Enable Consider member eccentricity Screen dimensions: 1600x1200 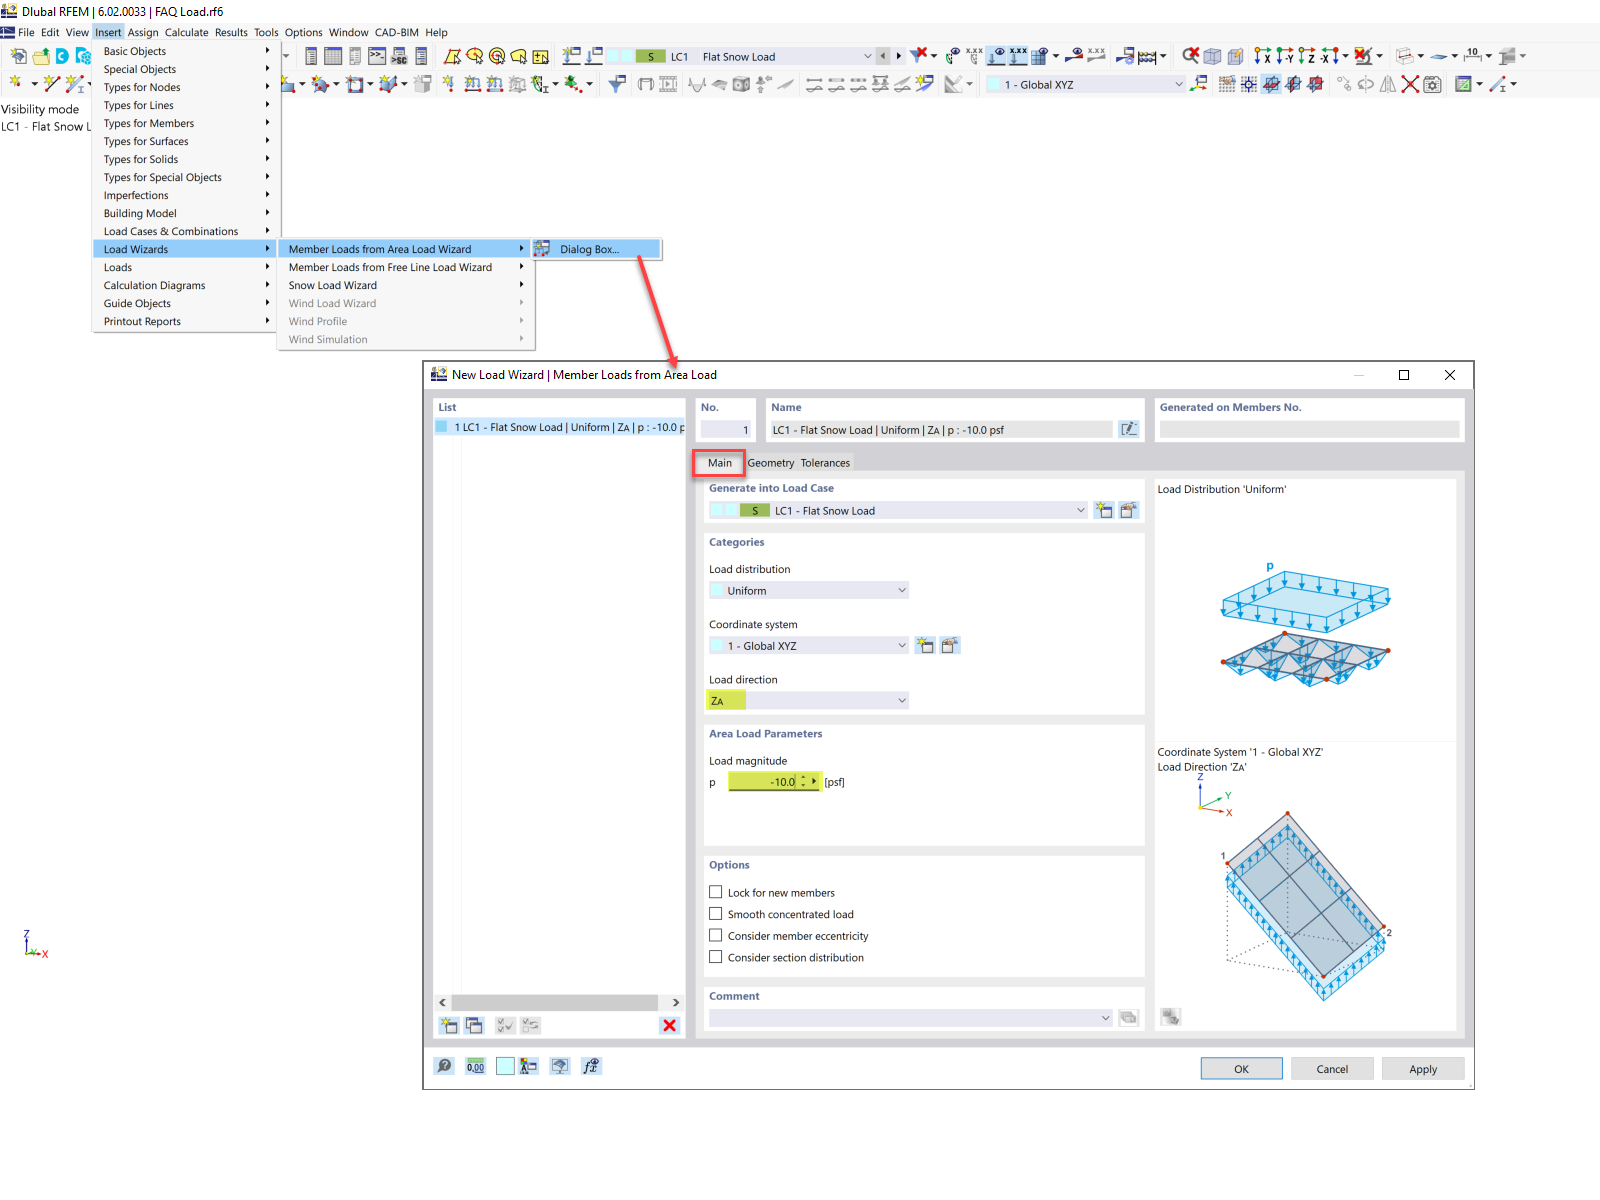click(x=716, y=935)
